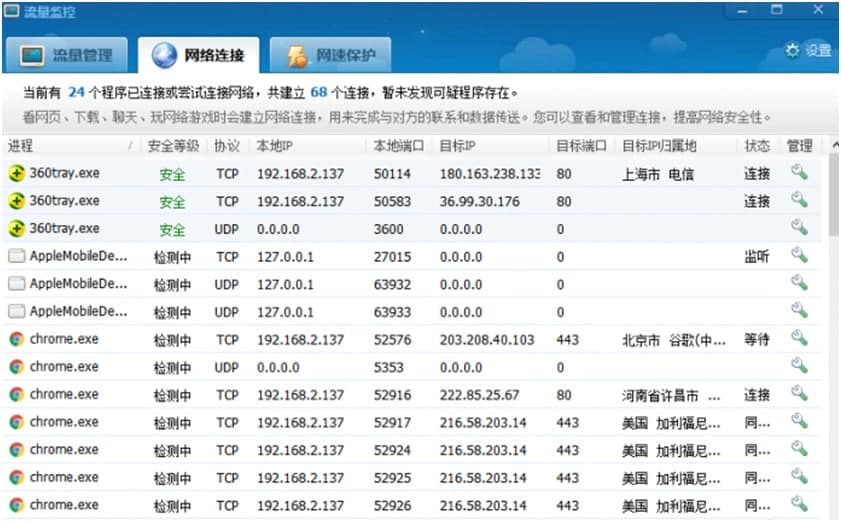The height and width of the screenshot is (522, 841).
Task: Sort by 状态 column header
Action: coord(757,146)
